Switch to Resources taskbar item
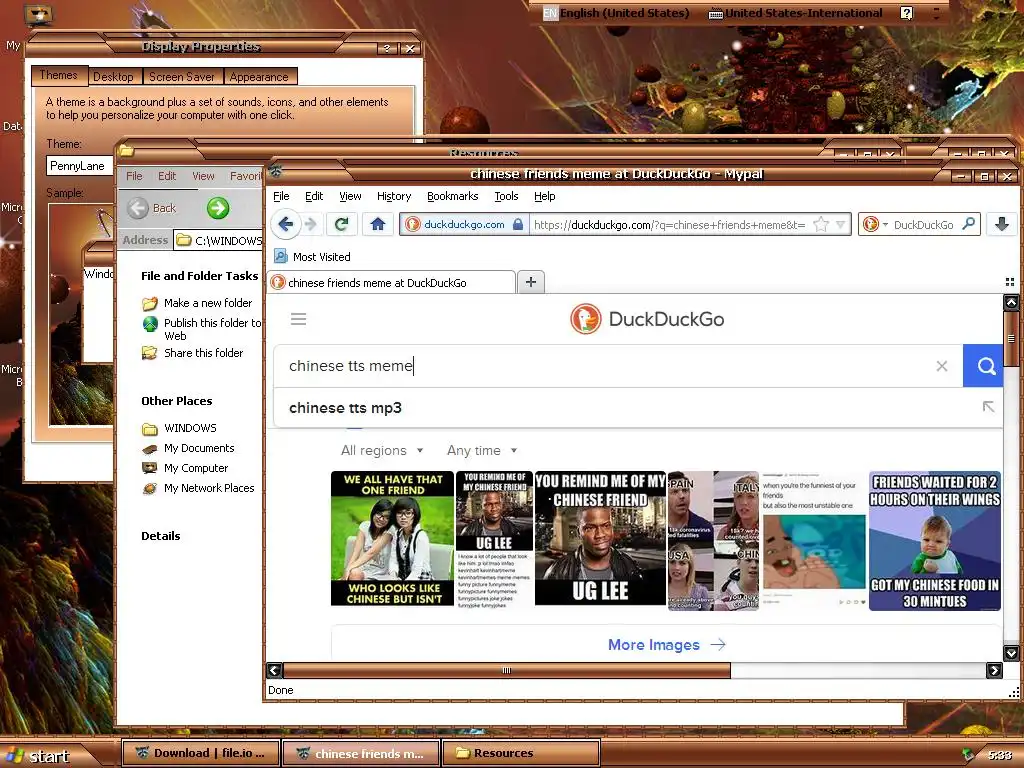This screenshot has height=768, width=1024. 521,753
